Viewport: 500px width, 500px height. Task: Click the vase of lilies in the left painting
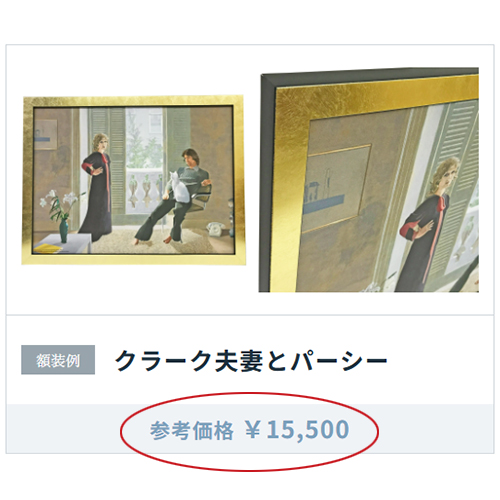[59, 215]
